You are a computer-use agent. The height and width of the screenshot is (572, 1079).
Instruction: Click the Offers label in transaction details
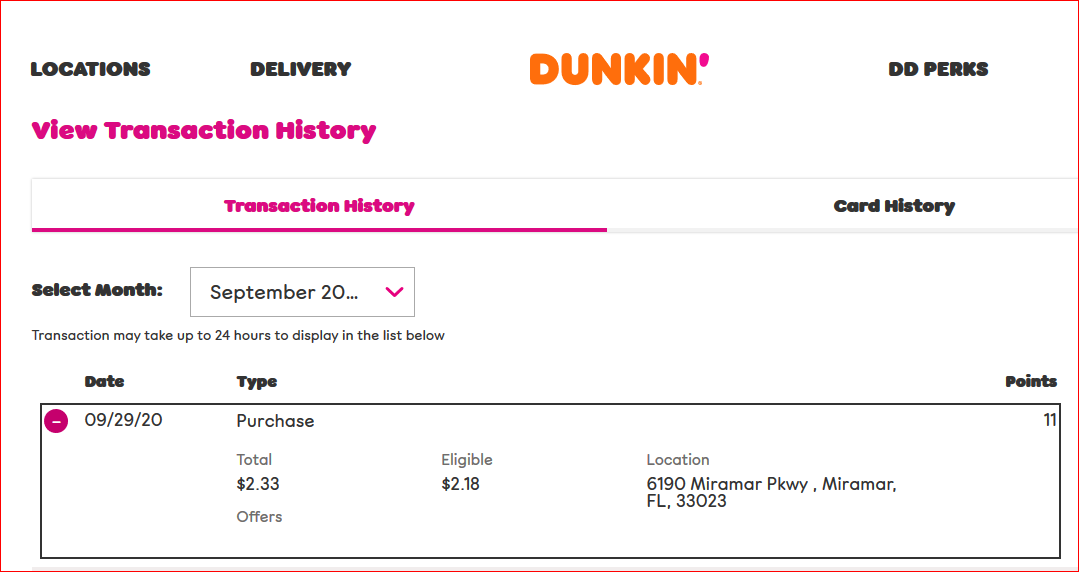point(259,517)
